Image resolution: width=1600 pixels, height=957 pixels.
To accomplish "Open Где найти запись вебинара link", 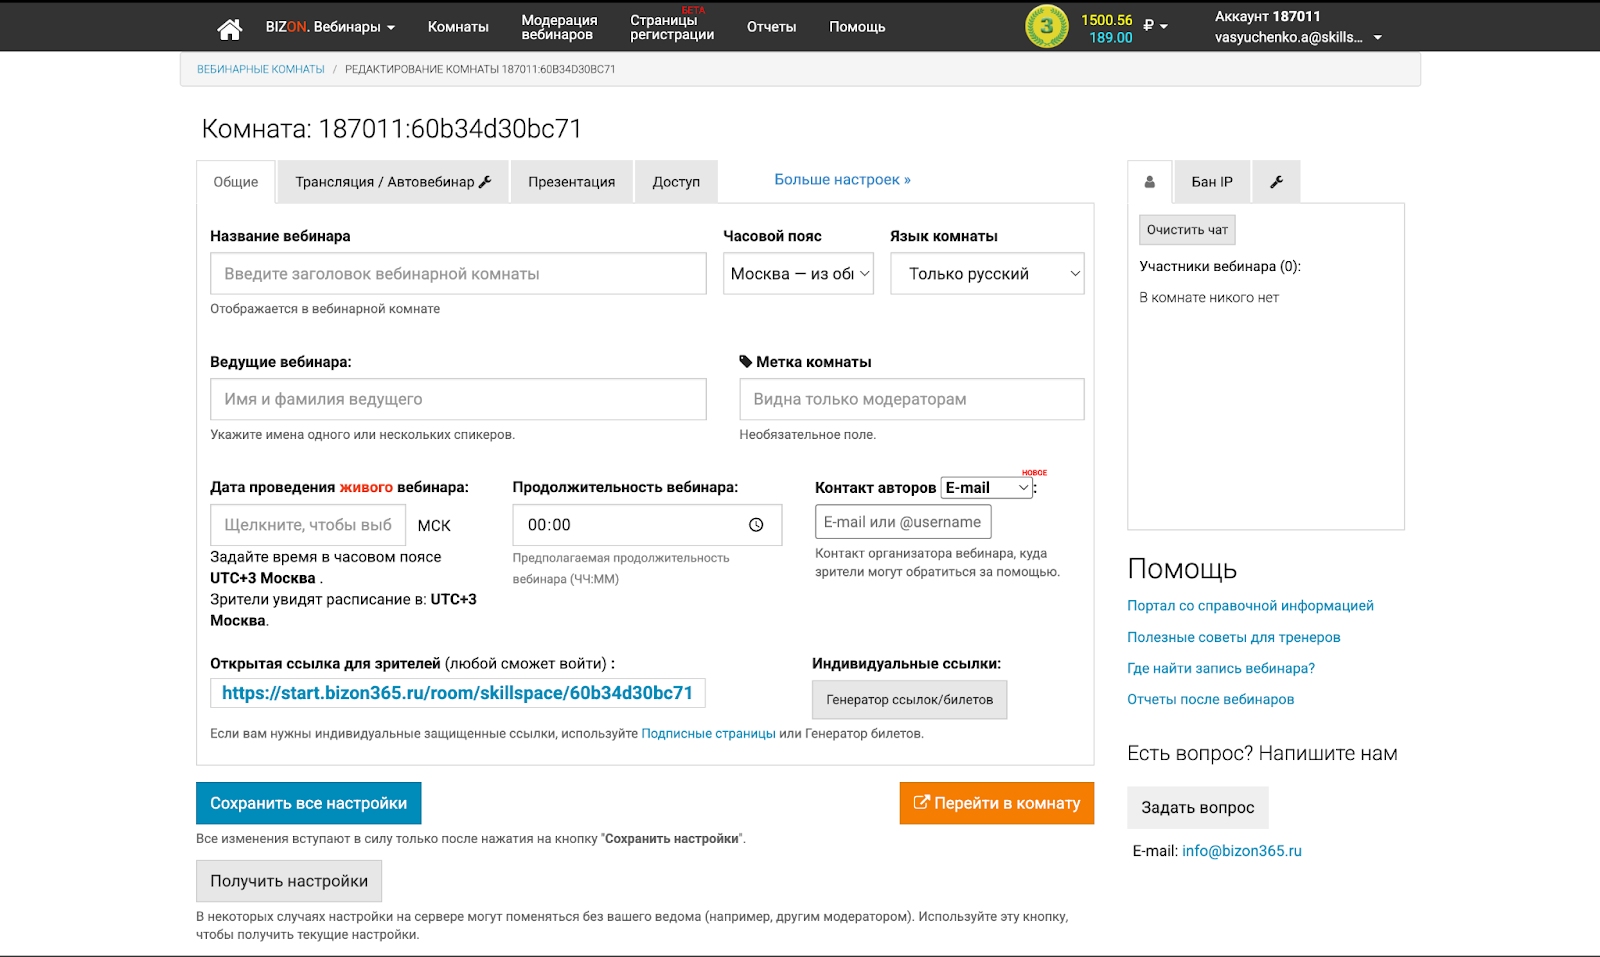I will pos(1221,668).
